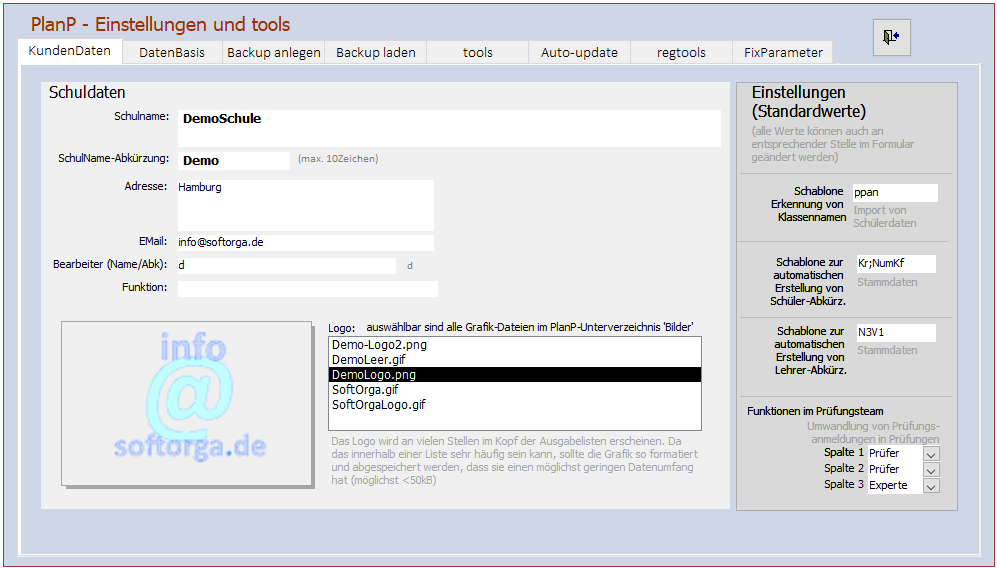Expand the Spalte 1 dropdown

(x=931, y=454)
